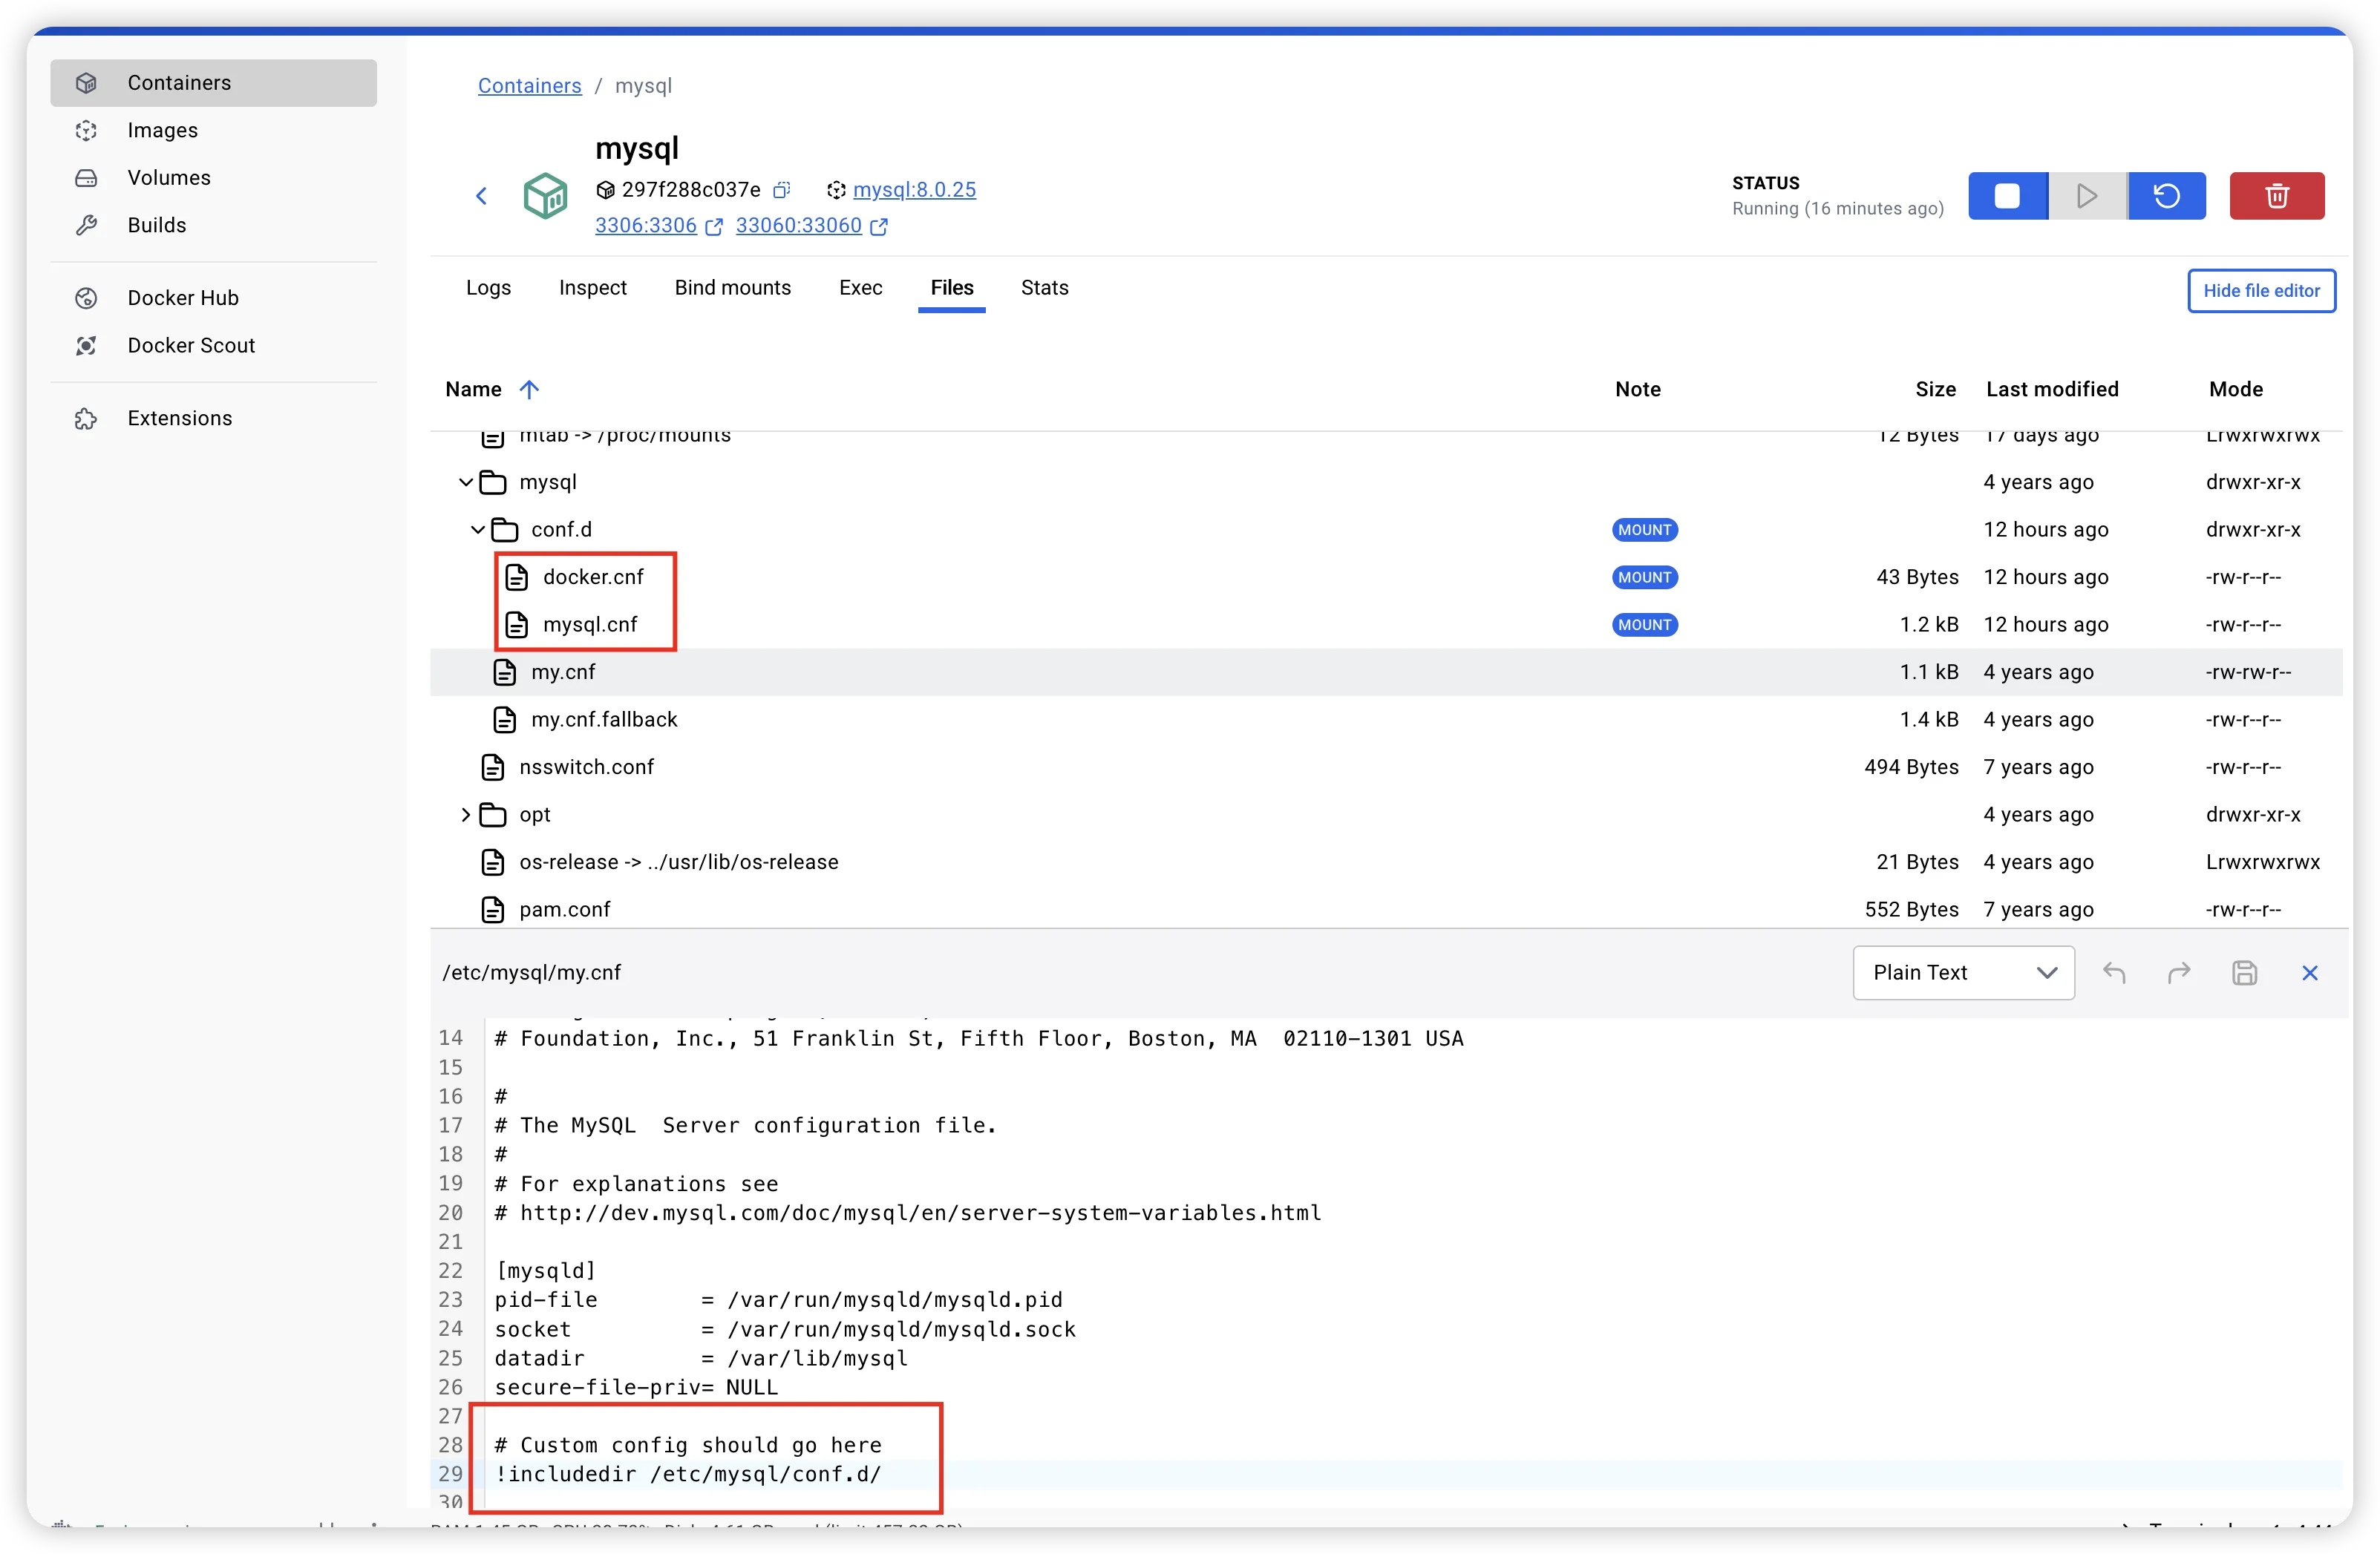The image size is (2380, 1554).
Task: Click MOUNT badge on docker.cnf row
Action: pos(1644,577)
